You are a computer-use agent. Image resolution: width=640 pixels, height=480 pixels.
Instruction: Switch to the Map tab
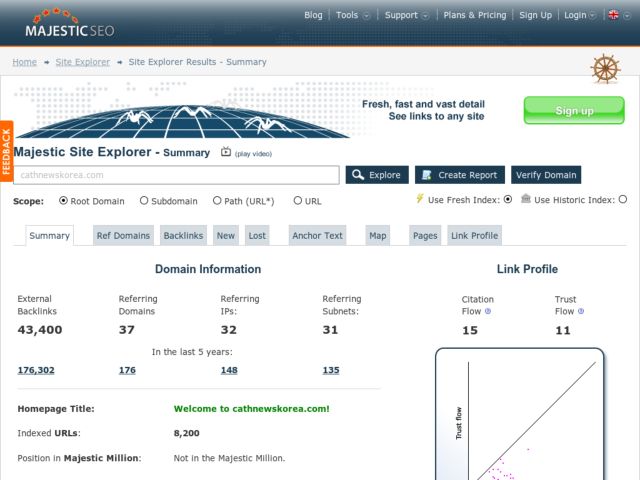click(x=378, y=236)
